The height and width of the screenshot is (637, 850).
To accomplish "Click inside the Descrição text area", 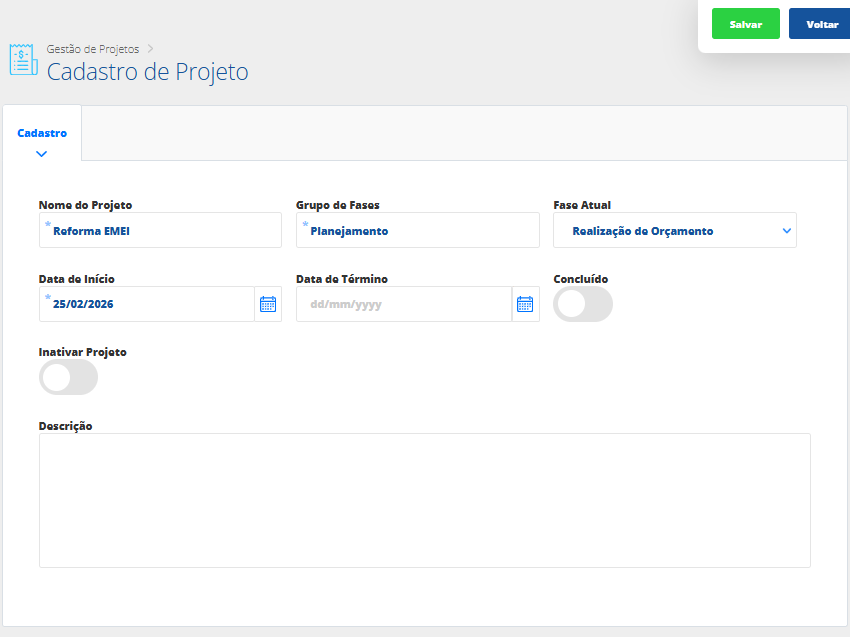I will pyautogui.click(x=424, y=500).
